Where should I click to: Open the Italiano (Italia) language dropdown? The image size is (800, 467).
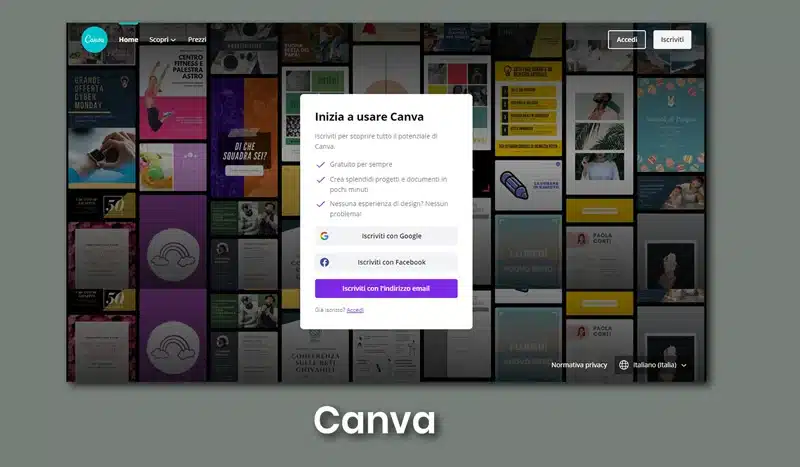point(653,365)
